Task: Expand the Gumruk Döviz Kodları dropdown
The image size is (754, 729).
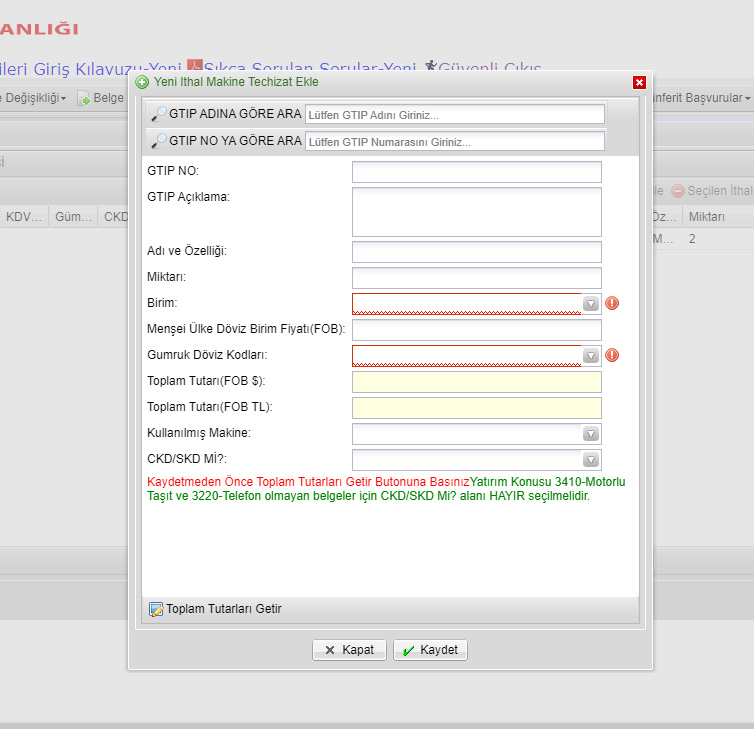Action: pyautogui.click(x=591, y=356)
